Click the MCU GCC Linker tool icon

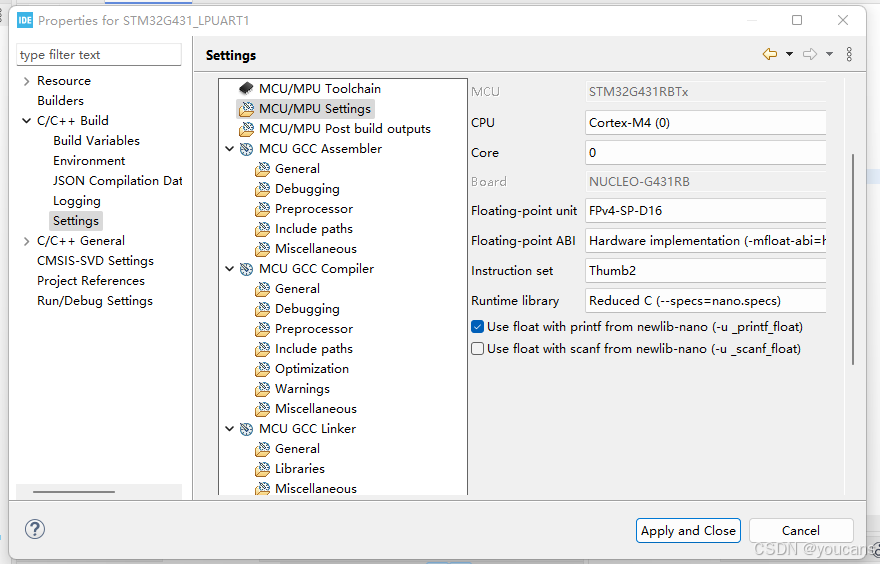pyautogui.click(x=246, y=429)
